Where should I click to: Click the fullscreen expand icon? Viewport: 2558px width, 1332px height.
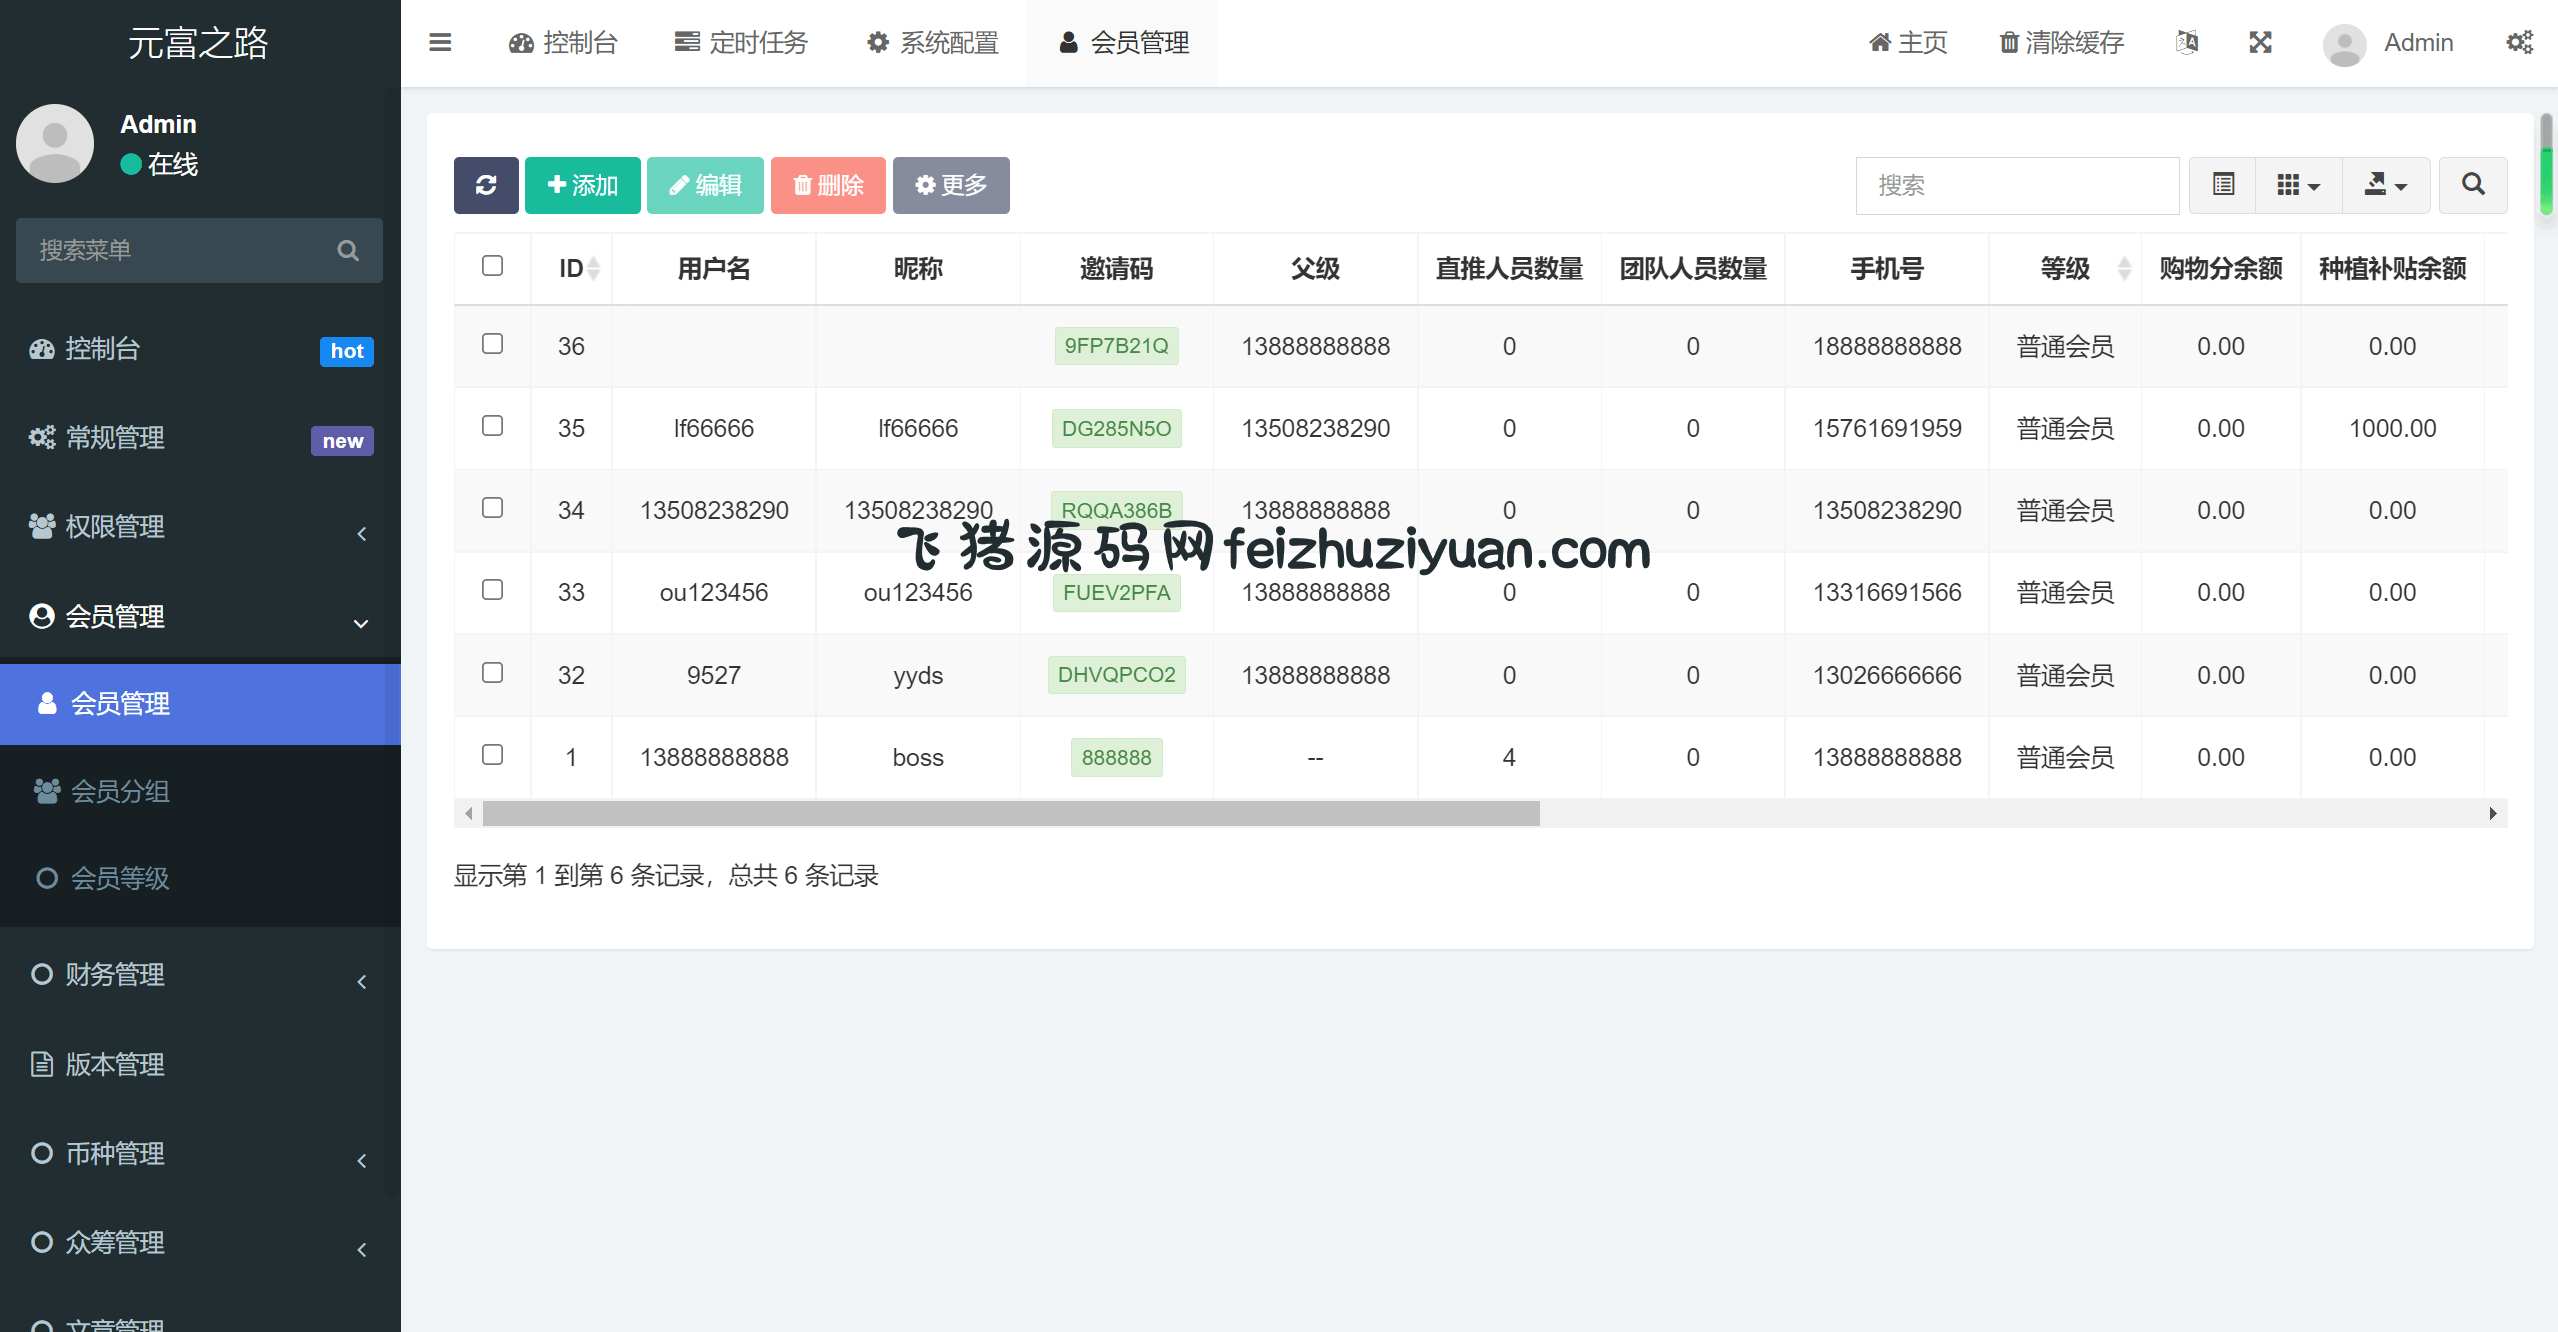(x=2260, y=43)
